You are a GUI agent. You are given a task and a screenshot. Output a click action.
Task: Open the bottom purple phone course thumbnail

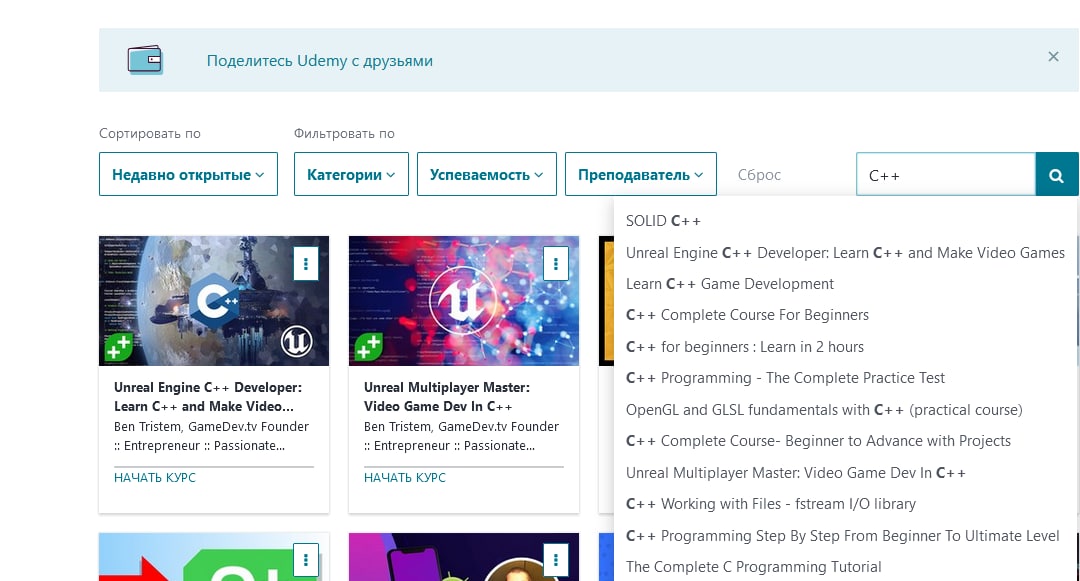[x=464, y=557]
